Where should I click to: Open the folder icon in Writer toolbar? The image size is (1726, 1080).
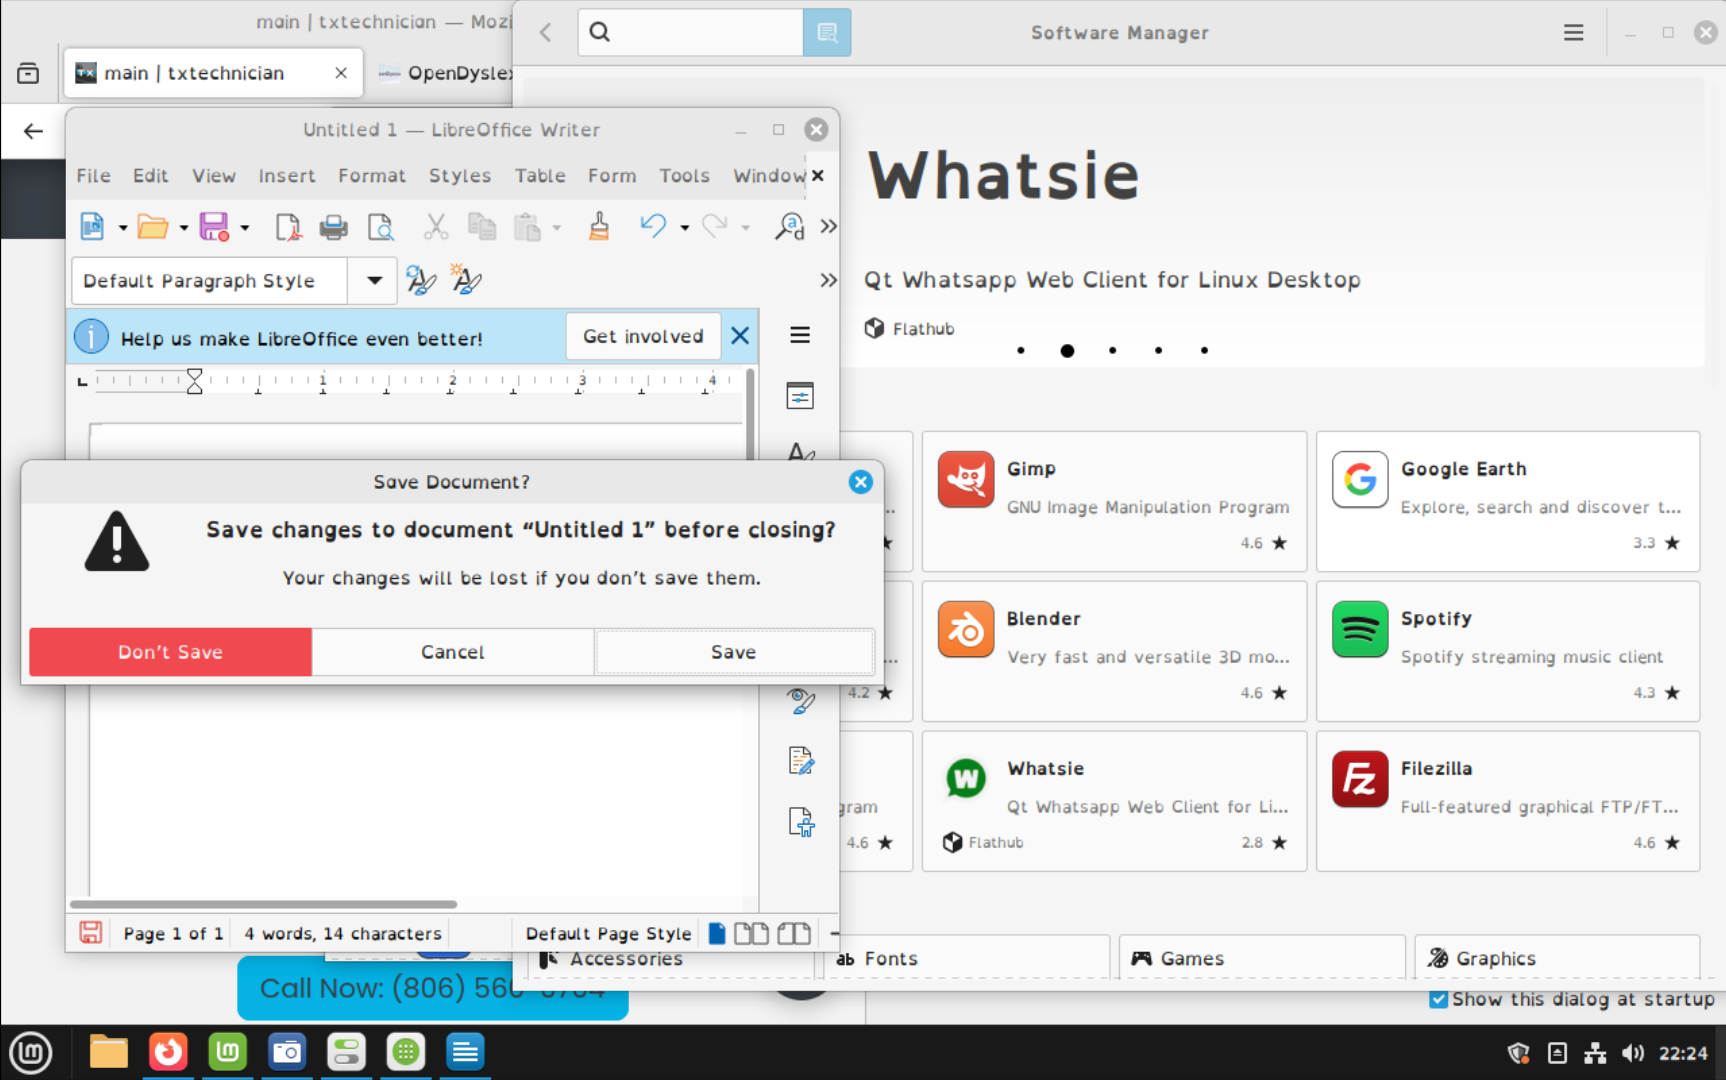coord(152,227)
